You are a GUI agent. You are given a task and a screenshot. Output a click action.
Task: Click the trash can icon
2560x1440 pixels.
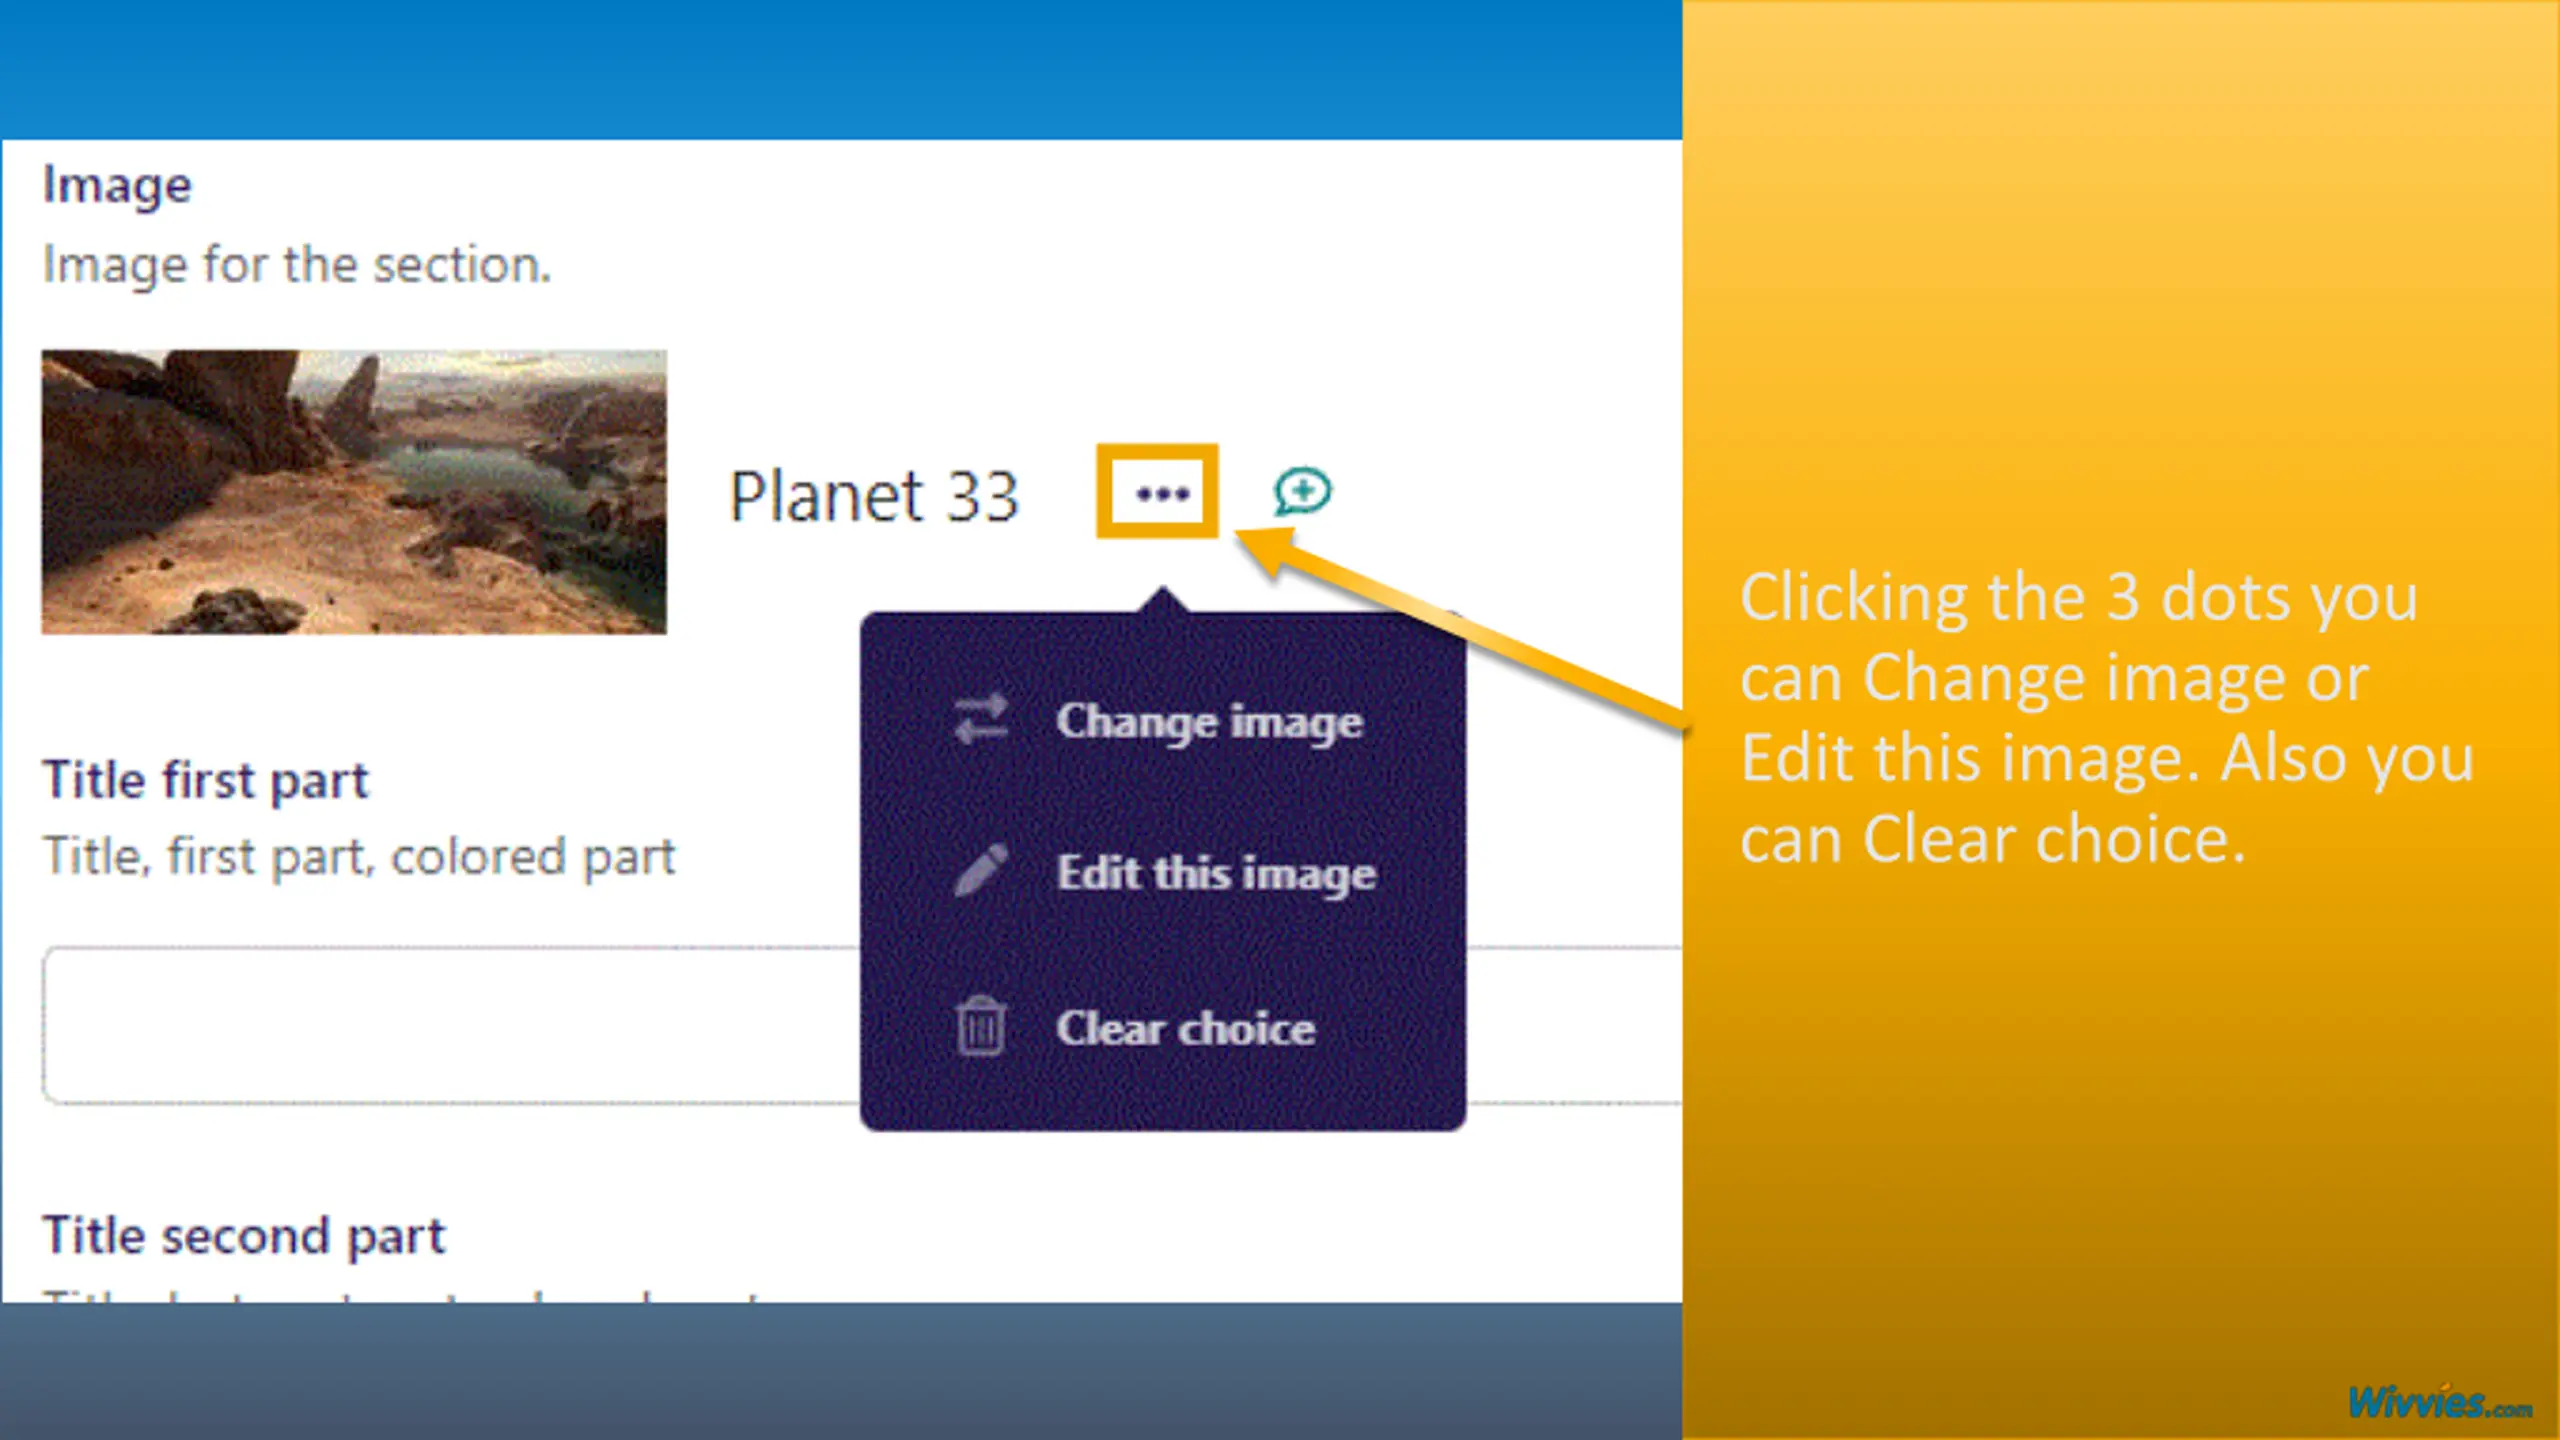click(x=980, y=1026)
